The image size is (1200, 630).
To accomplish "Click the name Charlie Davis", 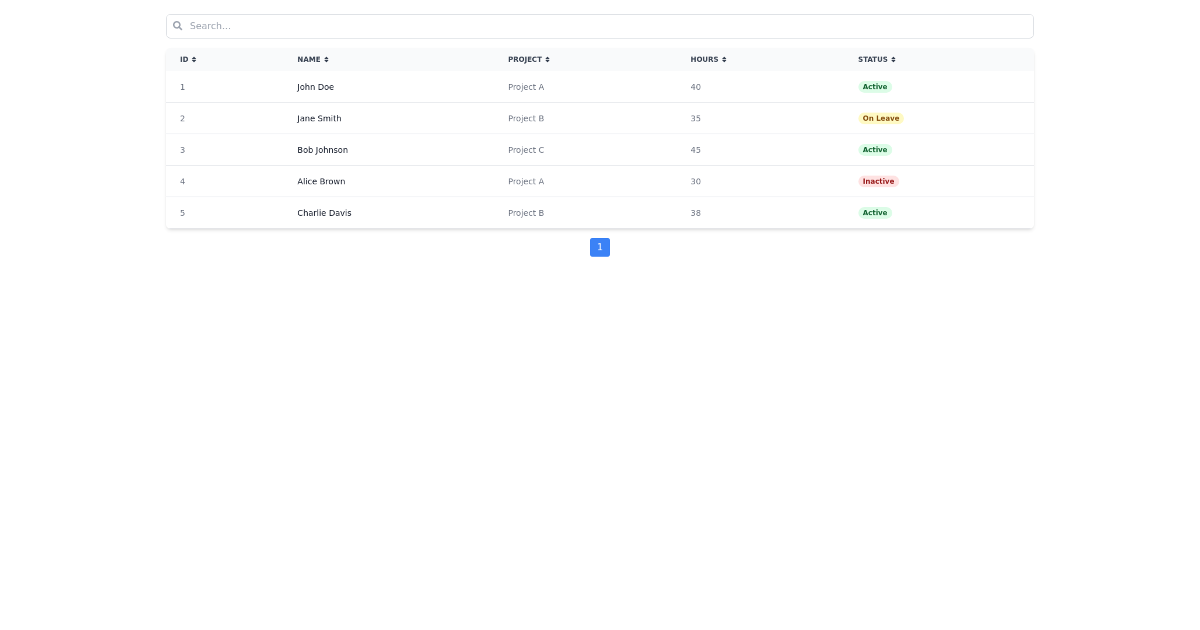I will (324, 212).
